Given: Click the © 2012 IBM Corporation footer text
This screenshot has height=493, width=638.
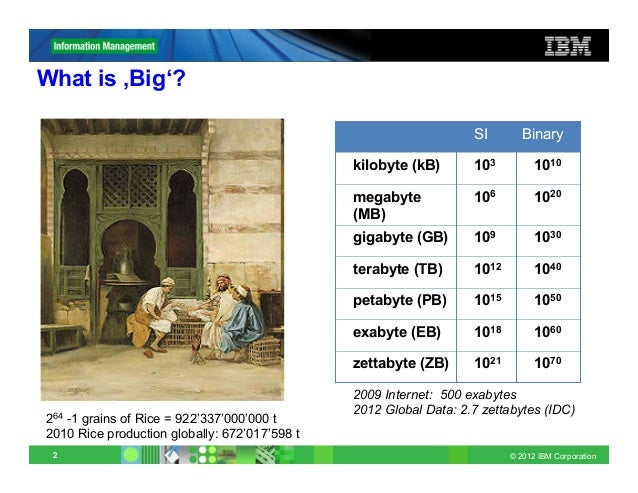Looking at the screenshot, I should 553,456.
